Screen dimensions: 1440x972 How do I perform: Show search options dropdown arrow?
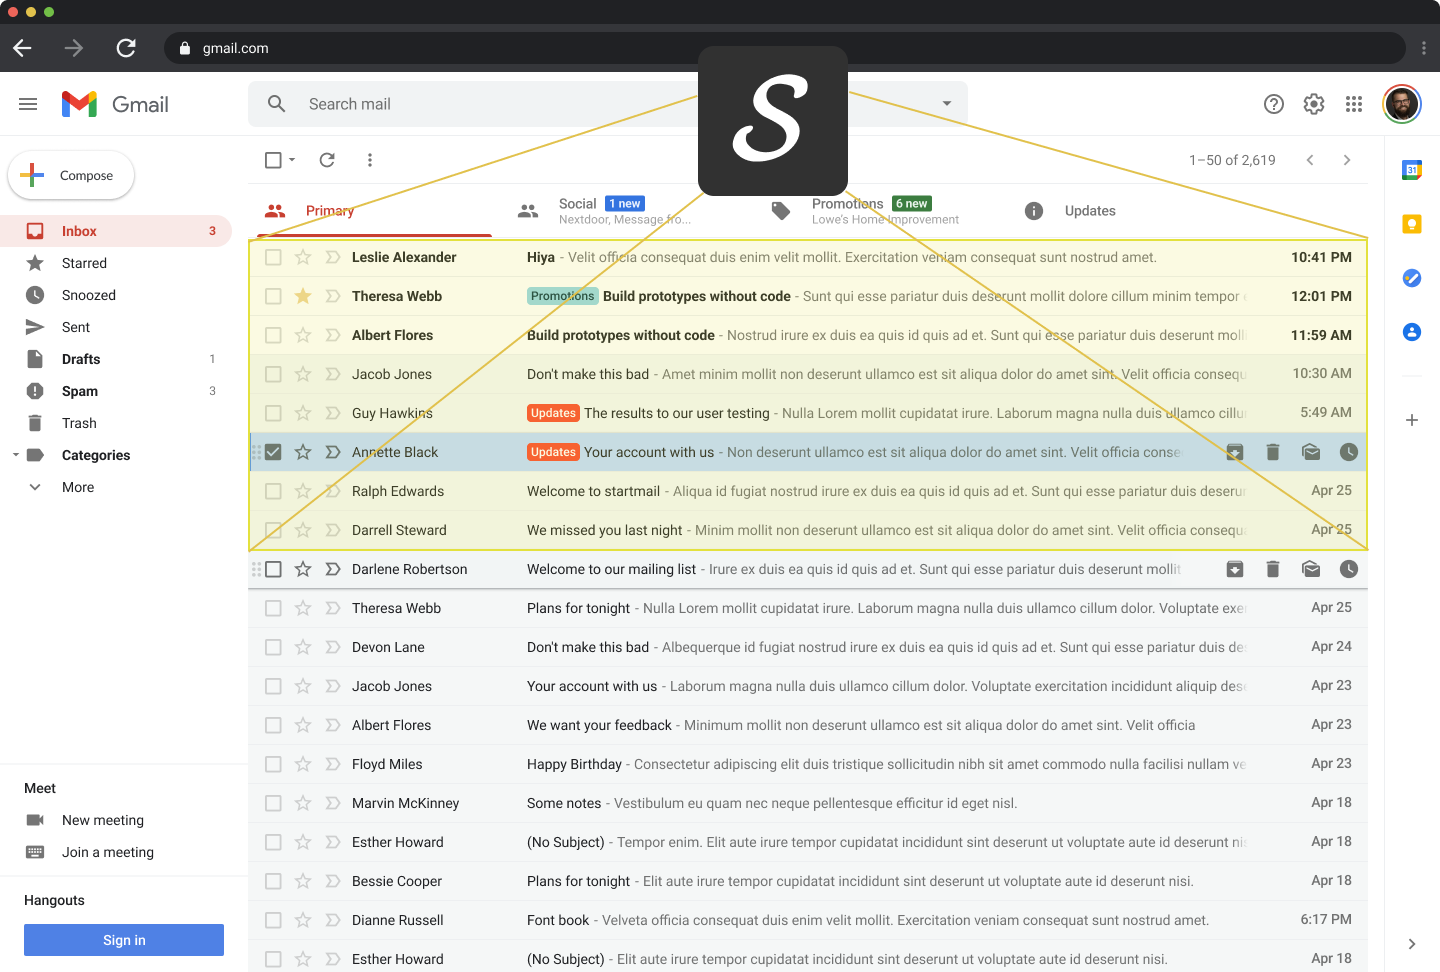[x=946, y=104]
